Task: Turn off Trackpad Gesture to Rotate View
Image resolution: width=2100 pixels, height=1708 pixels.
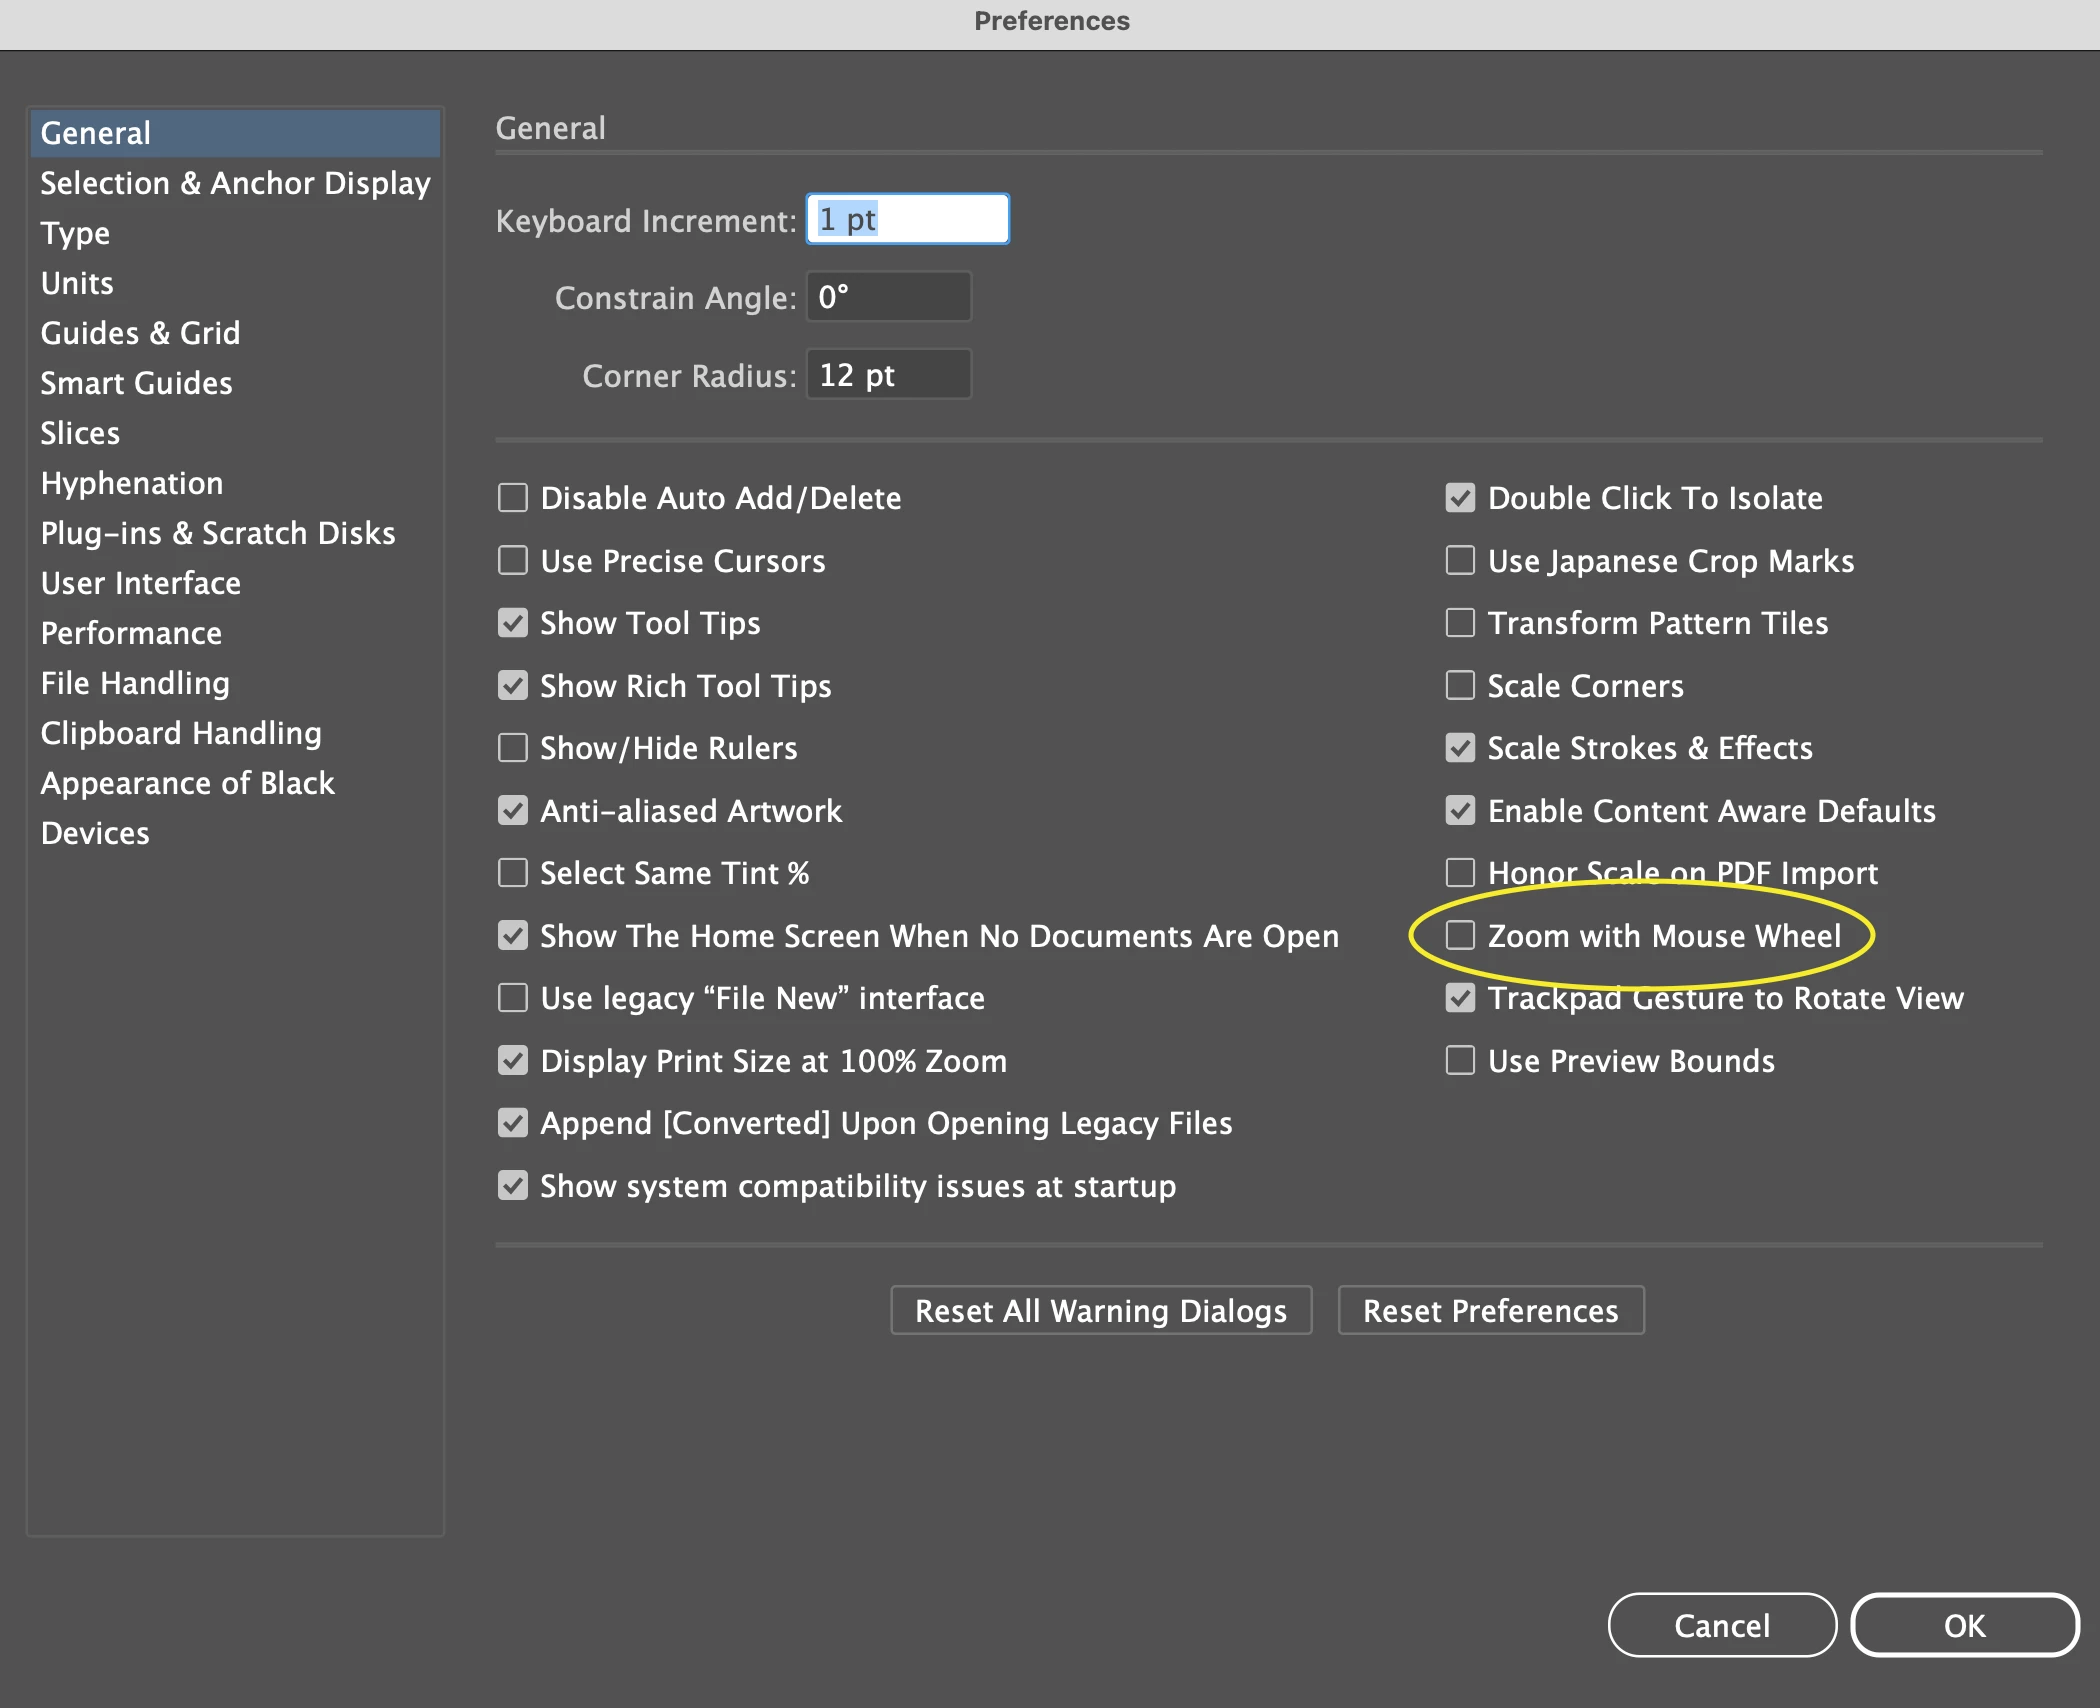Action: 1460,997
